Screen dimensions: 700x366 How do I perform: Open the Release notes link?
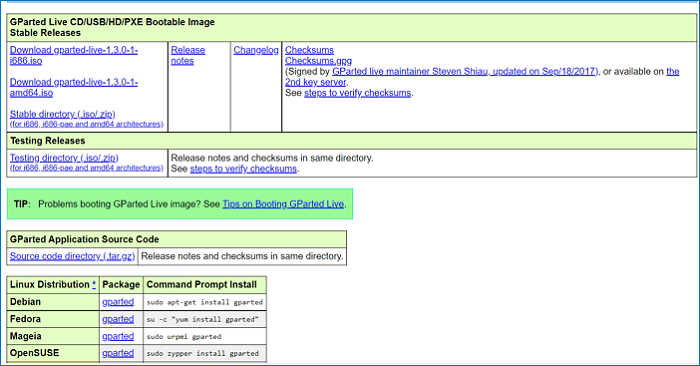tap(188, 55)
